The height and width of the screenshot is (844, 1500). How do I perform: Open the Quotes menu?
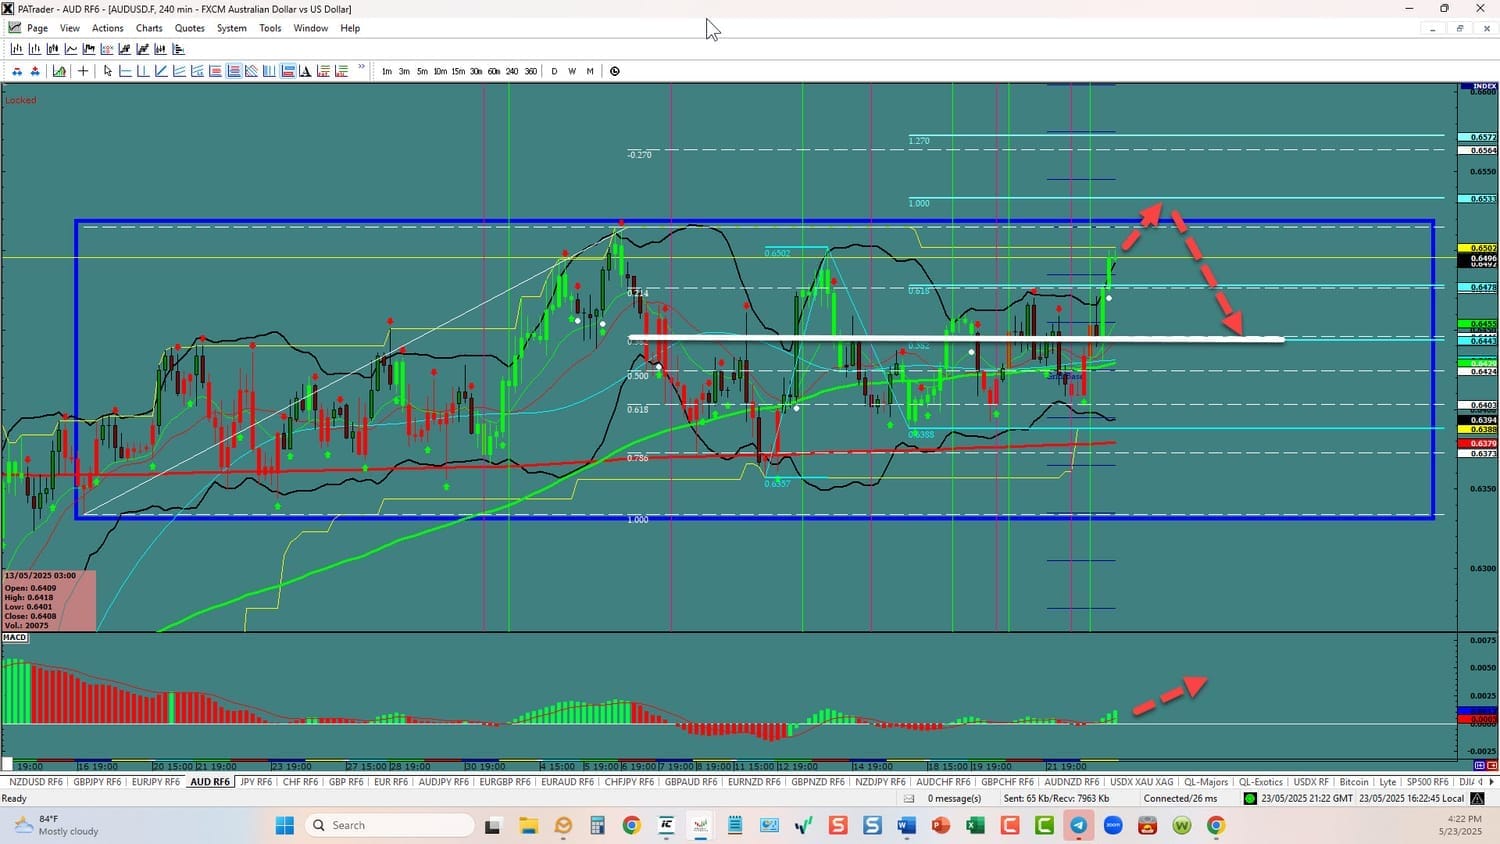[x=189, y=28]
